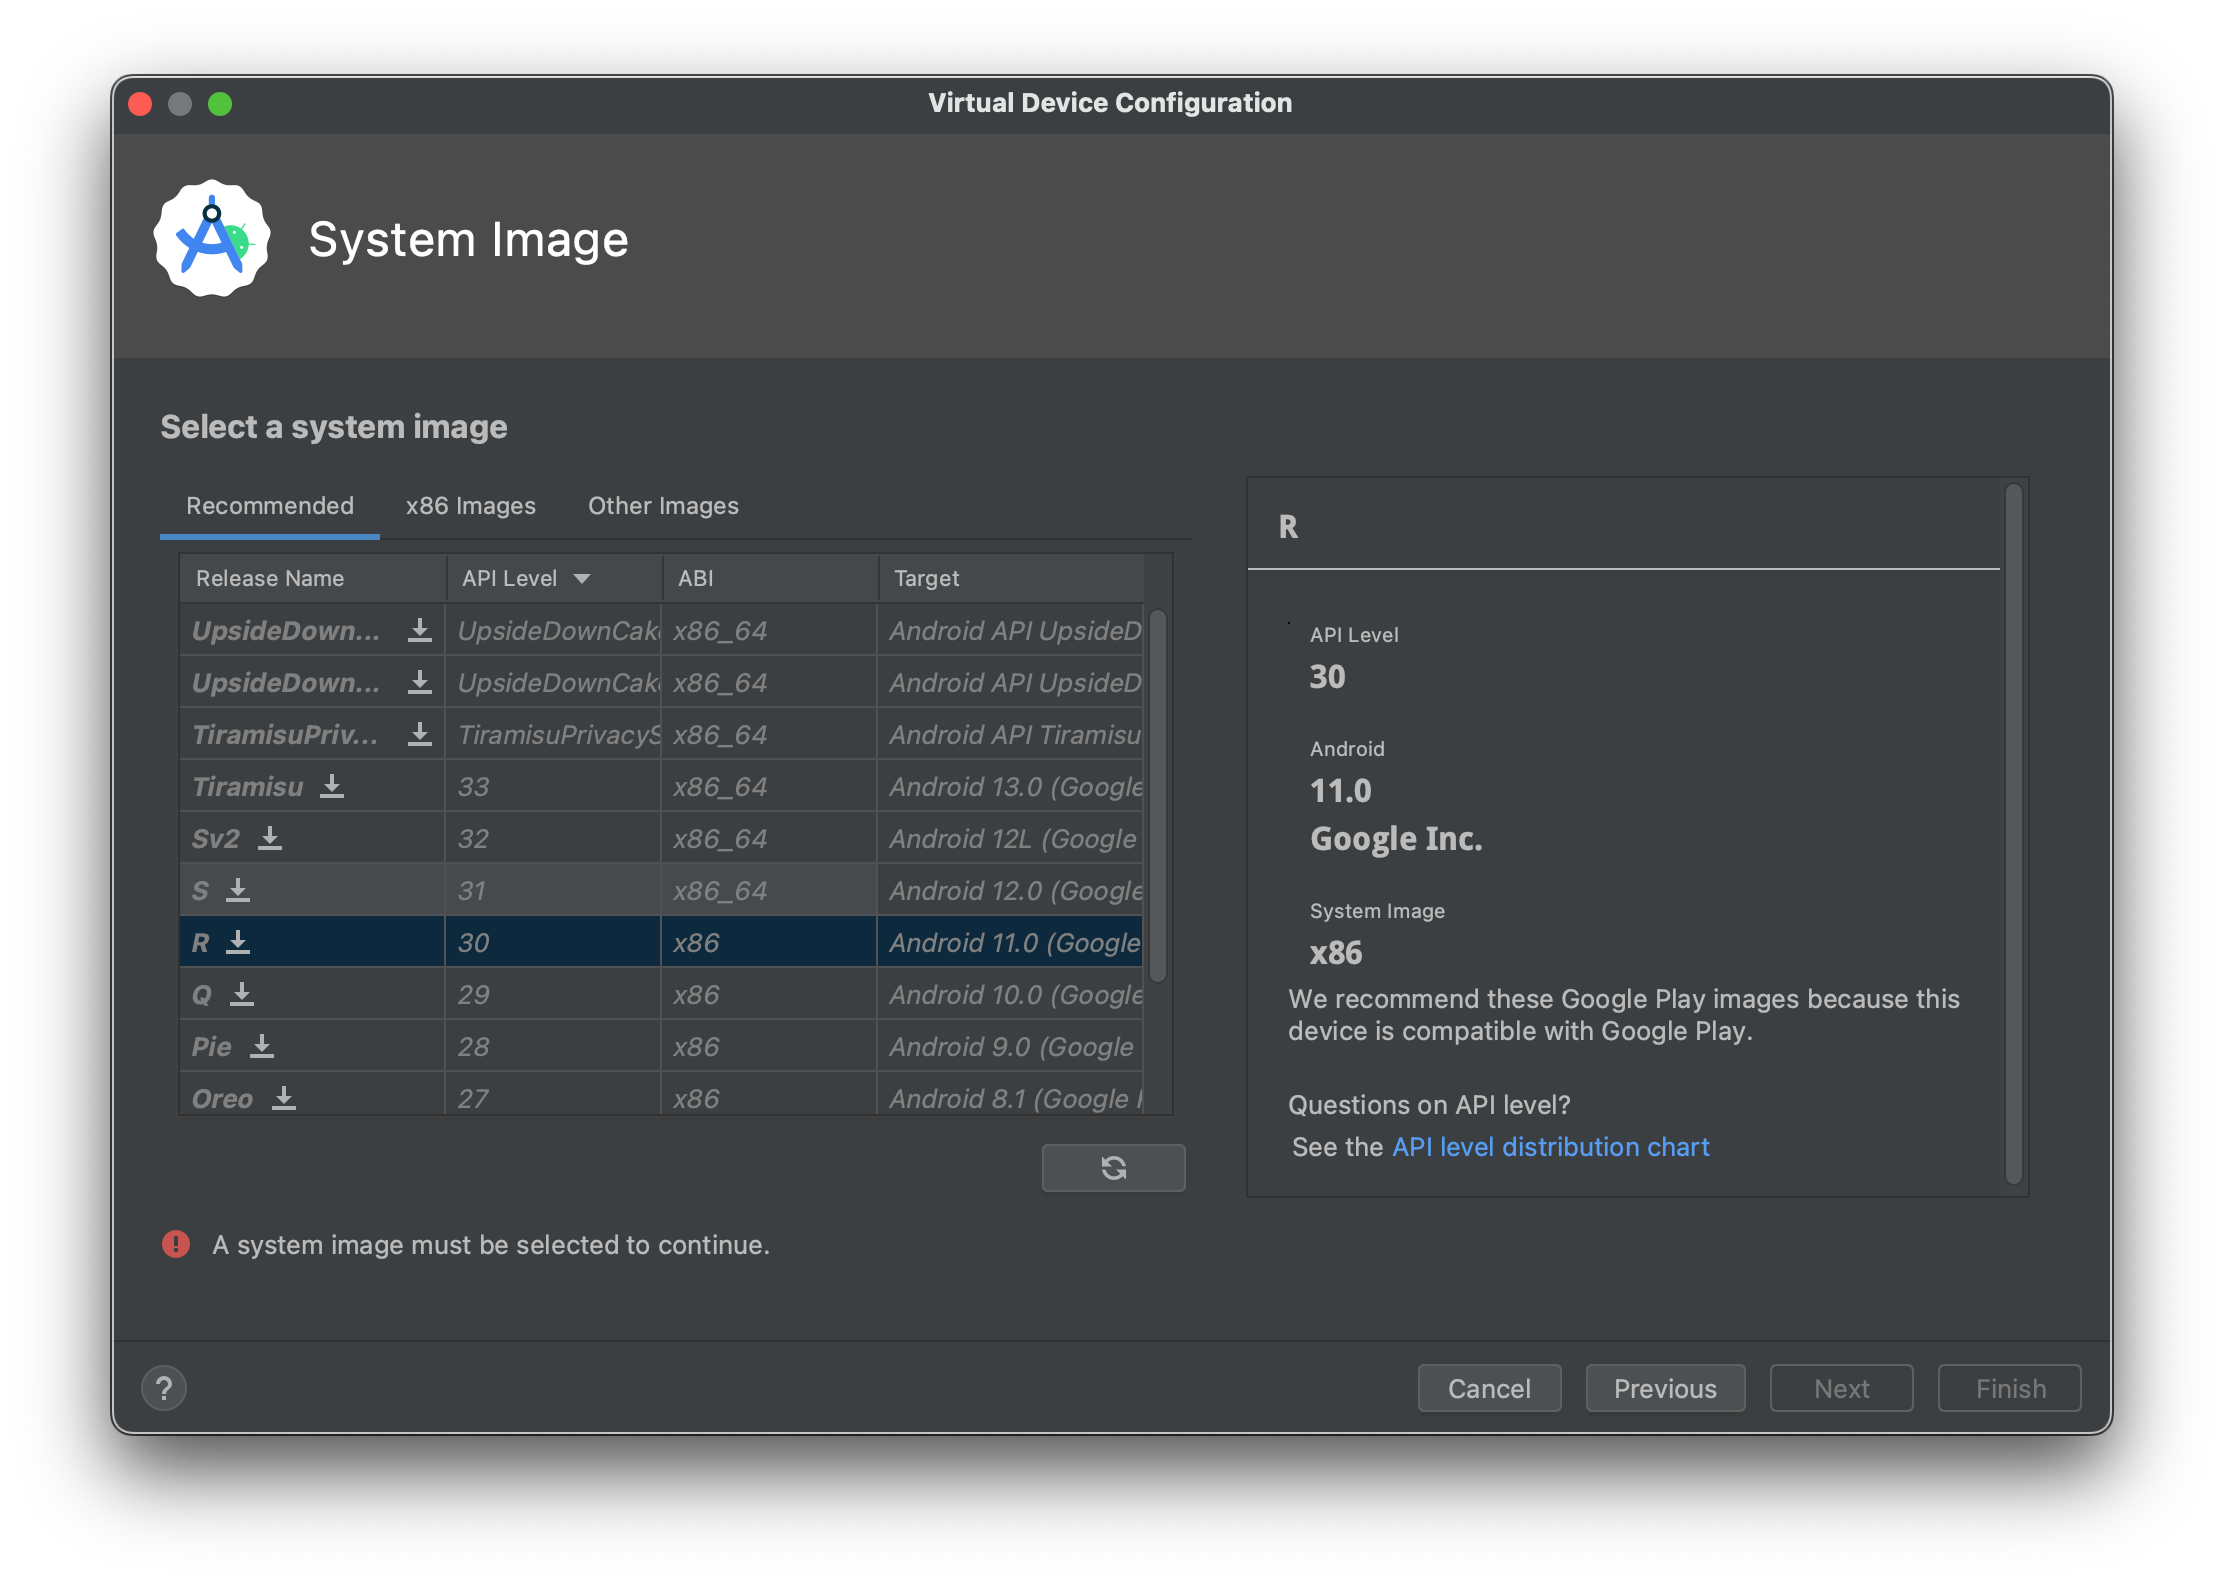
Task: Sort by API Level column arrow
Action: point(582,579)
